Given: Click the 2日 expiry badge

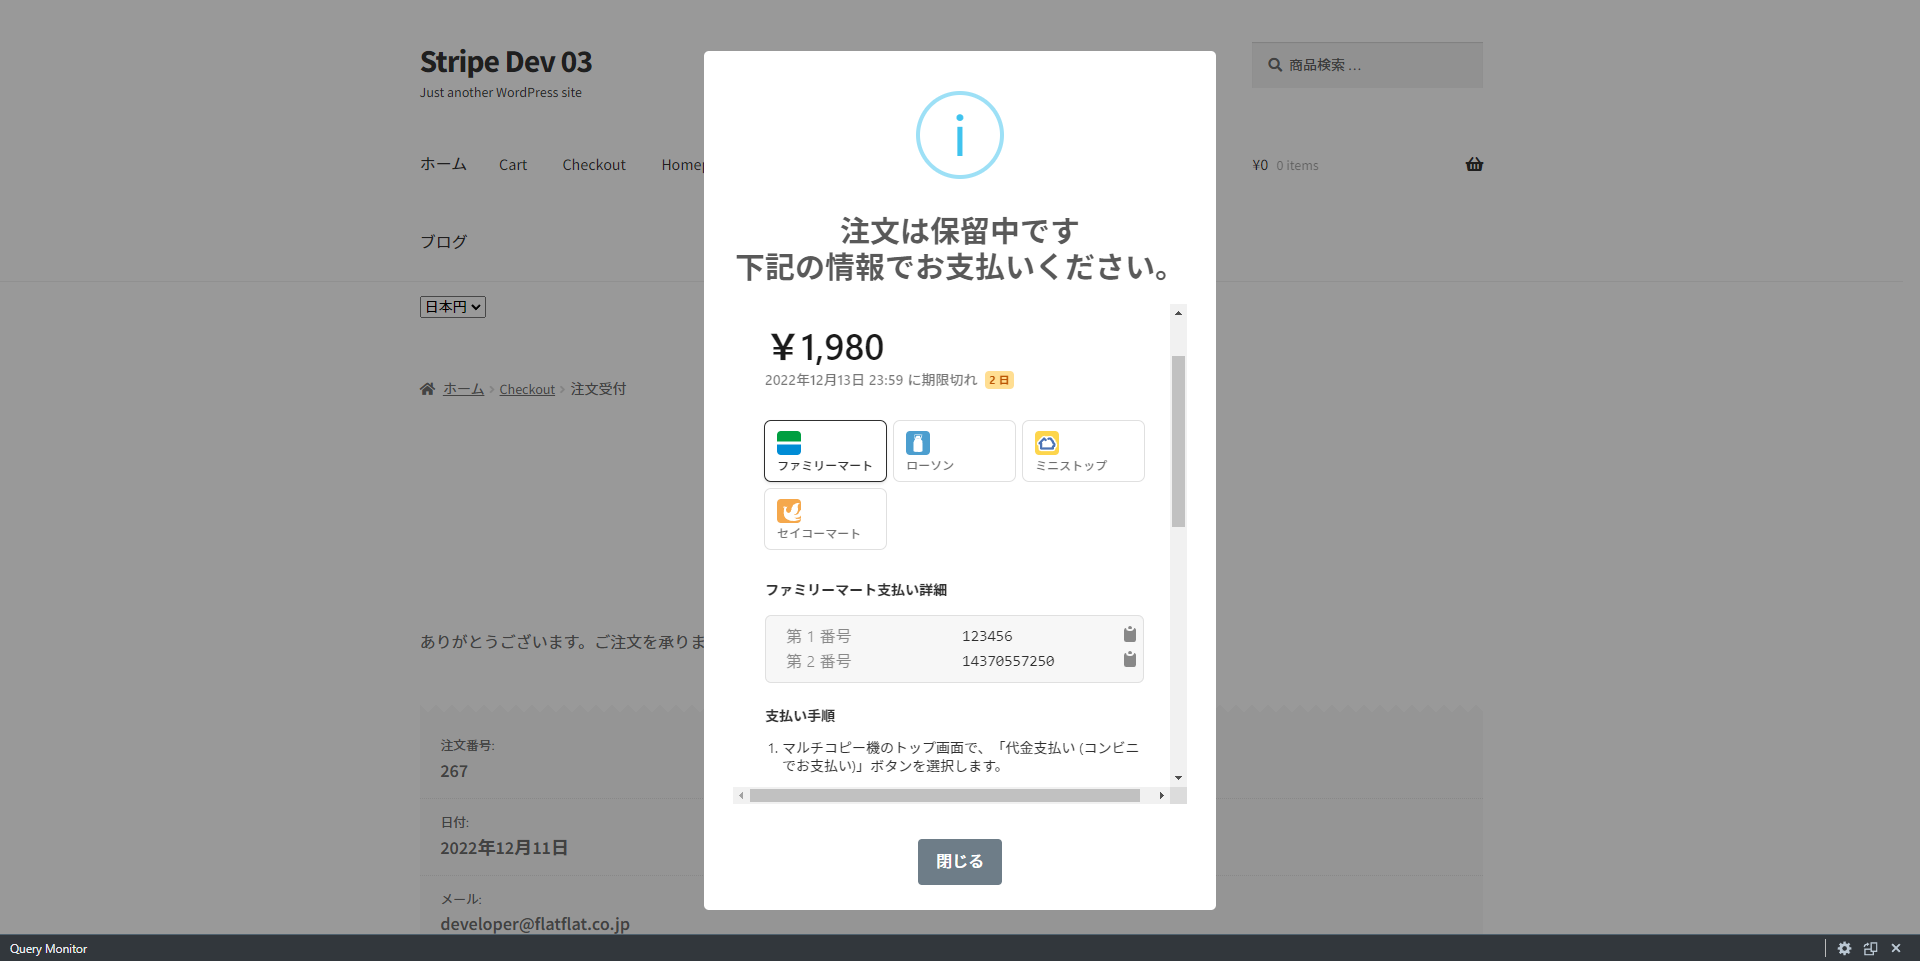Looking at the screenshot, I should pyautogui.click(x=999, y=380).
